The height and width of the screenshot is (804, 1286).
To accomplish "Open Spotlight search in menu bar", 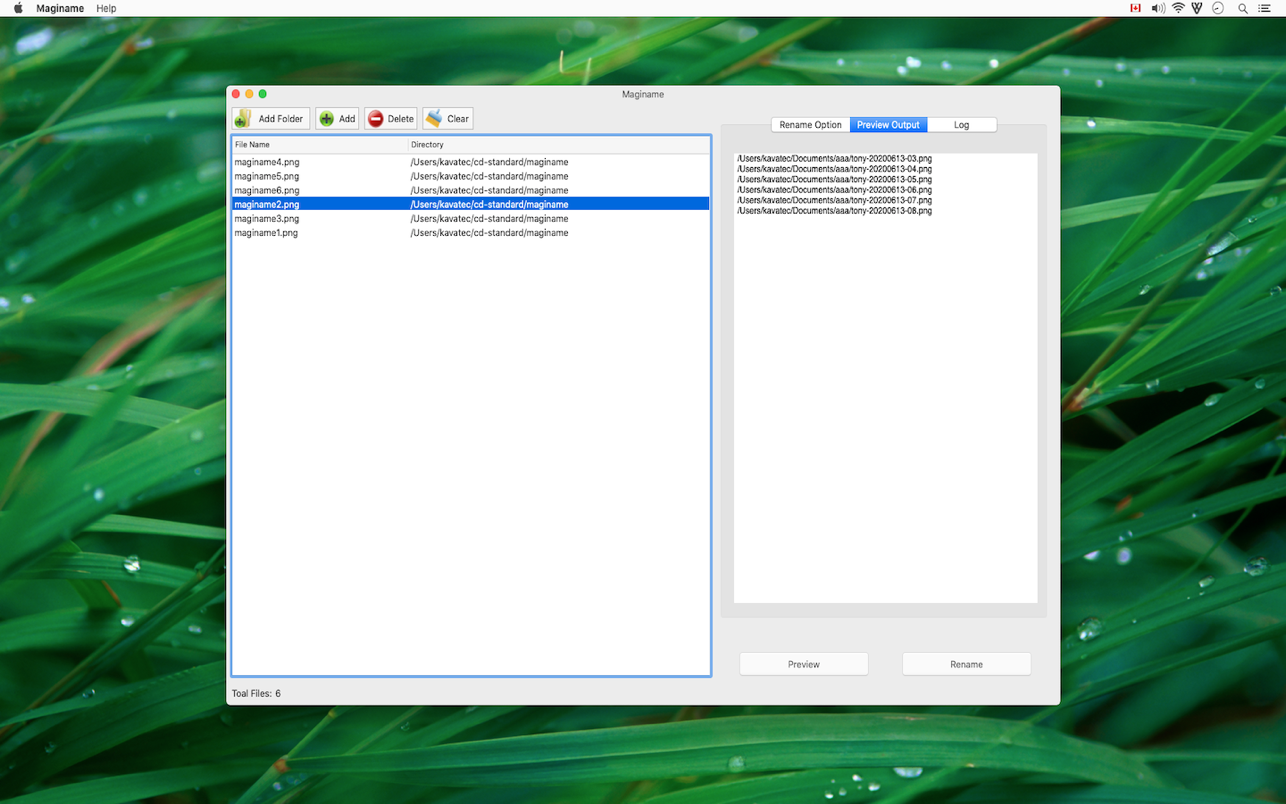I will coord(1243,8).
